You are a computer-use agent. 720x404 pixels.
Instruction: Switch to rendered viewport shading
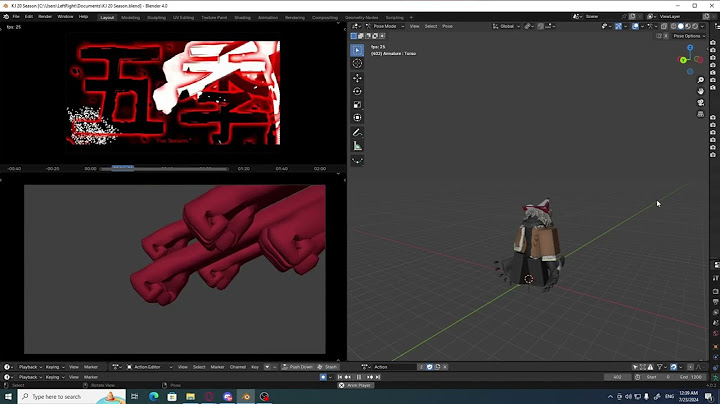695,26
